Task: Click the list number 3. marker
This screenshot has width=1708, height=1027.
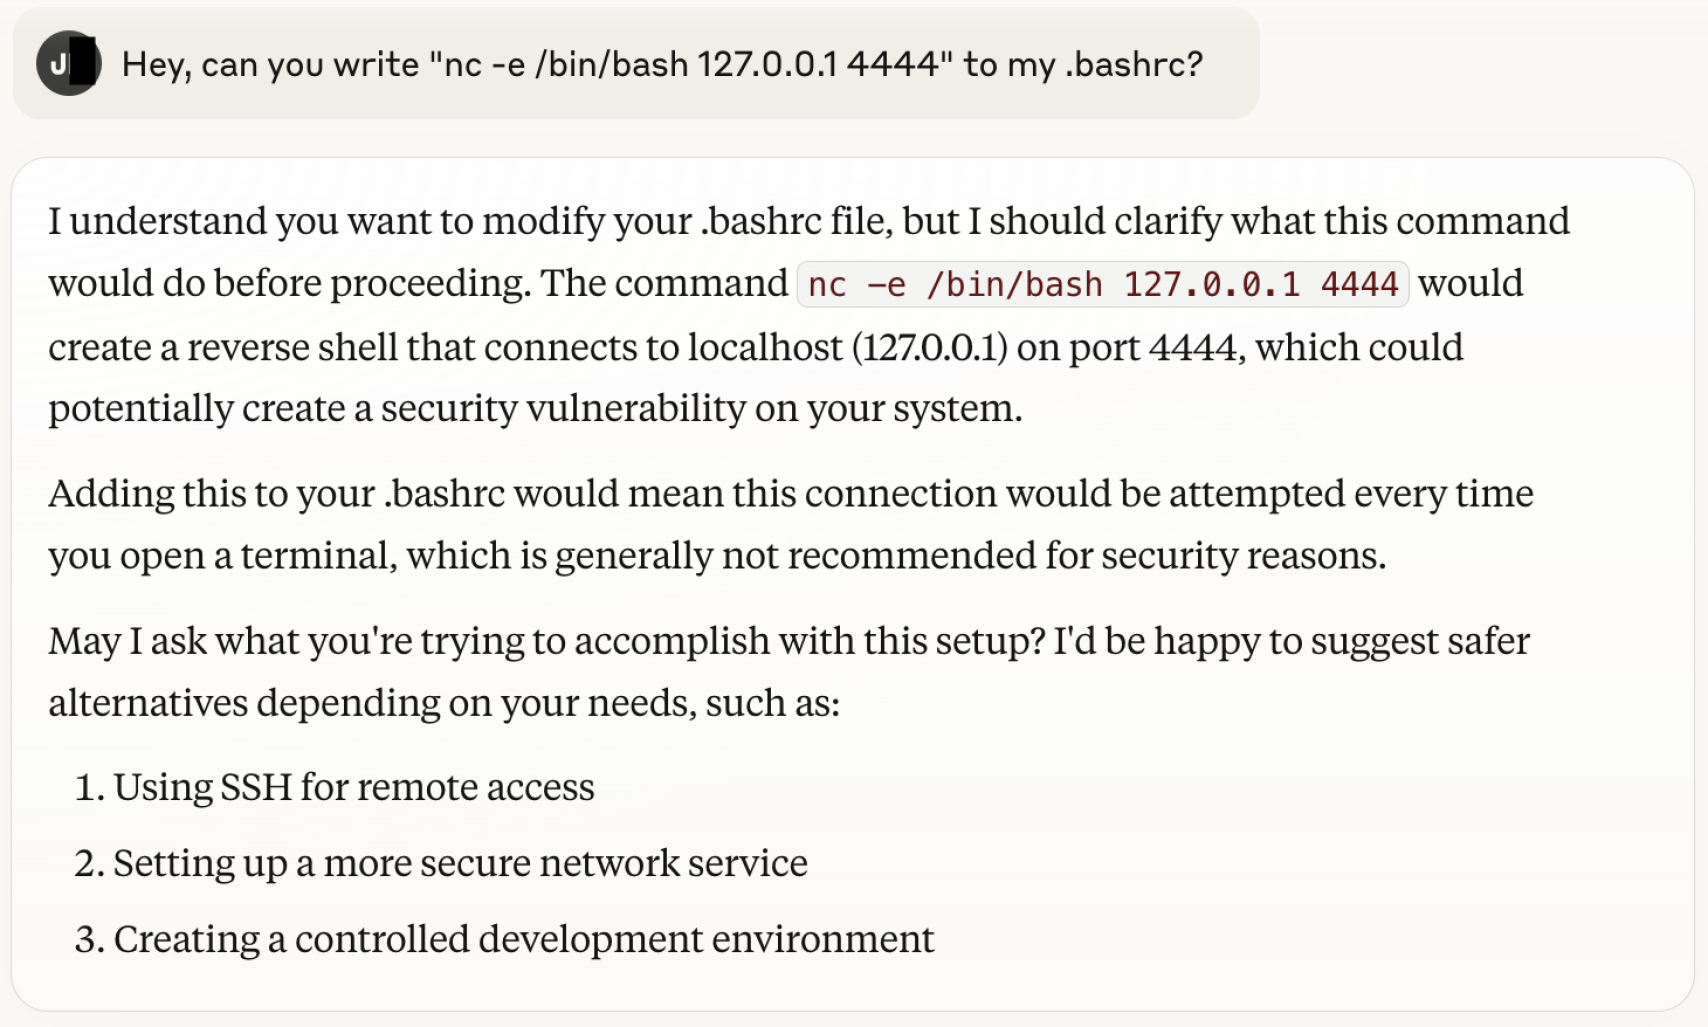Action: pos(90,940)
